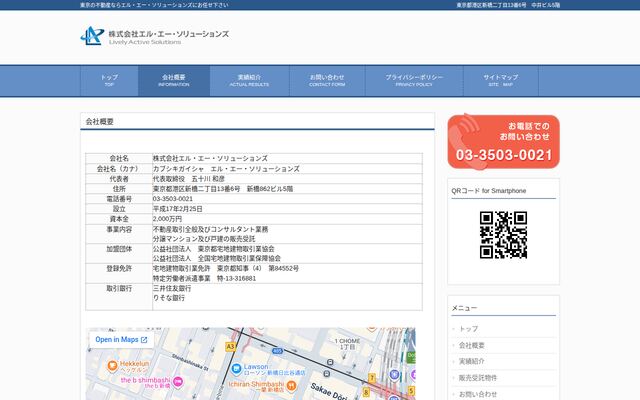Open お問い合わせ contact form nav item
The width and height of the screenshot is (640, 400).
[327, 80]
